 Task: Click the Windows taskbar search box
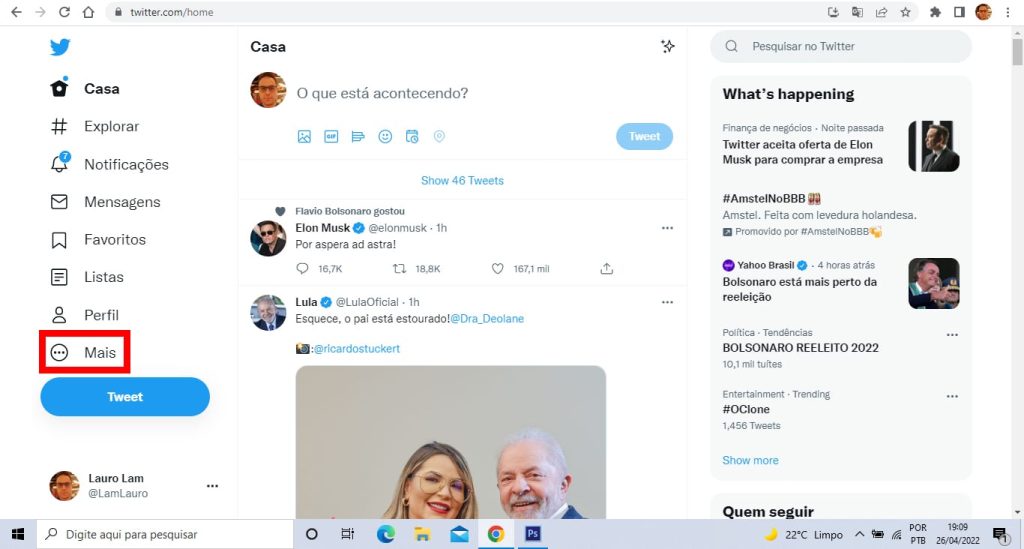click(165, 535)
